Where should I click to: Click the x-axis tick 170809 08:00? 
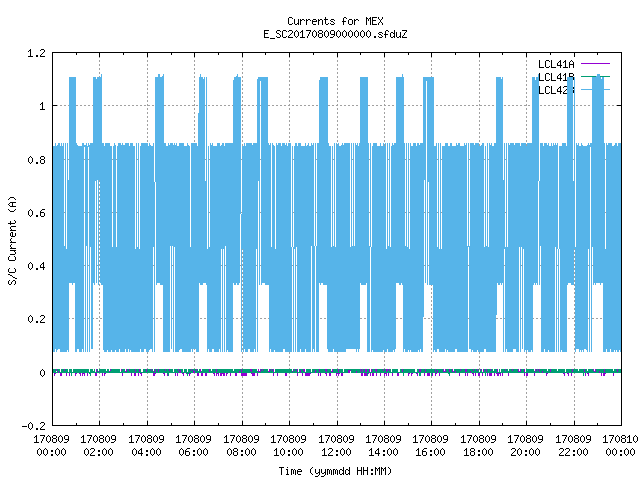(241, 446)
